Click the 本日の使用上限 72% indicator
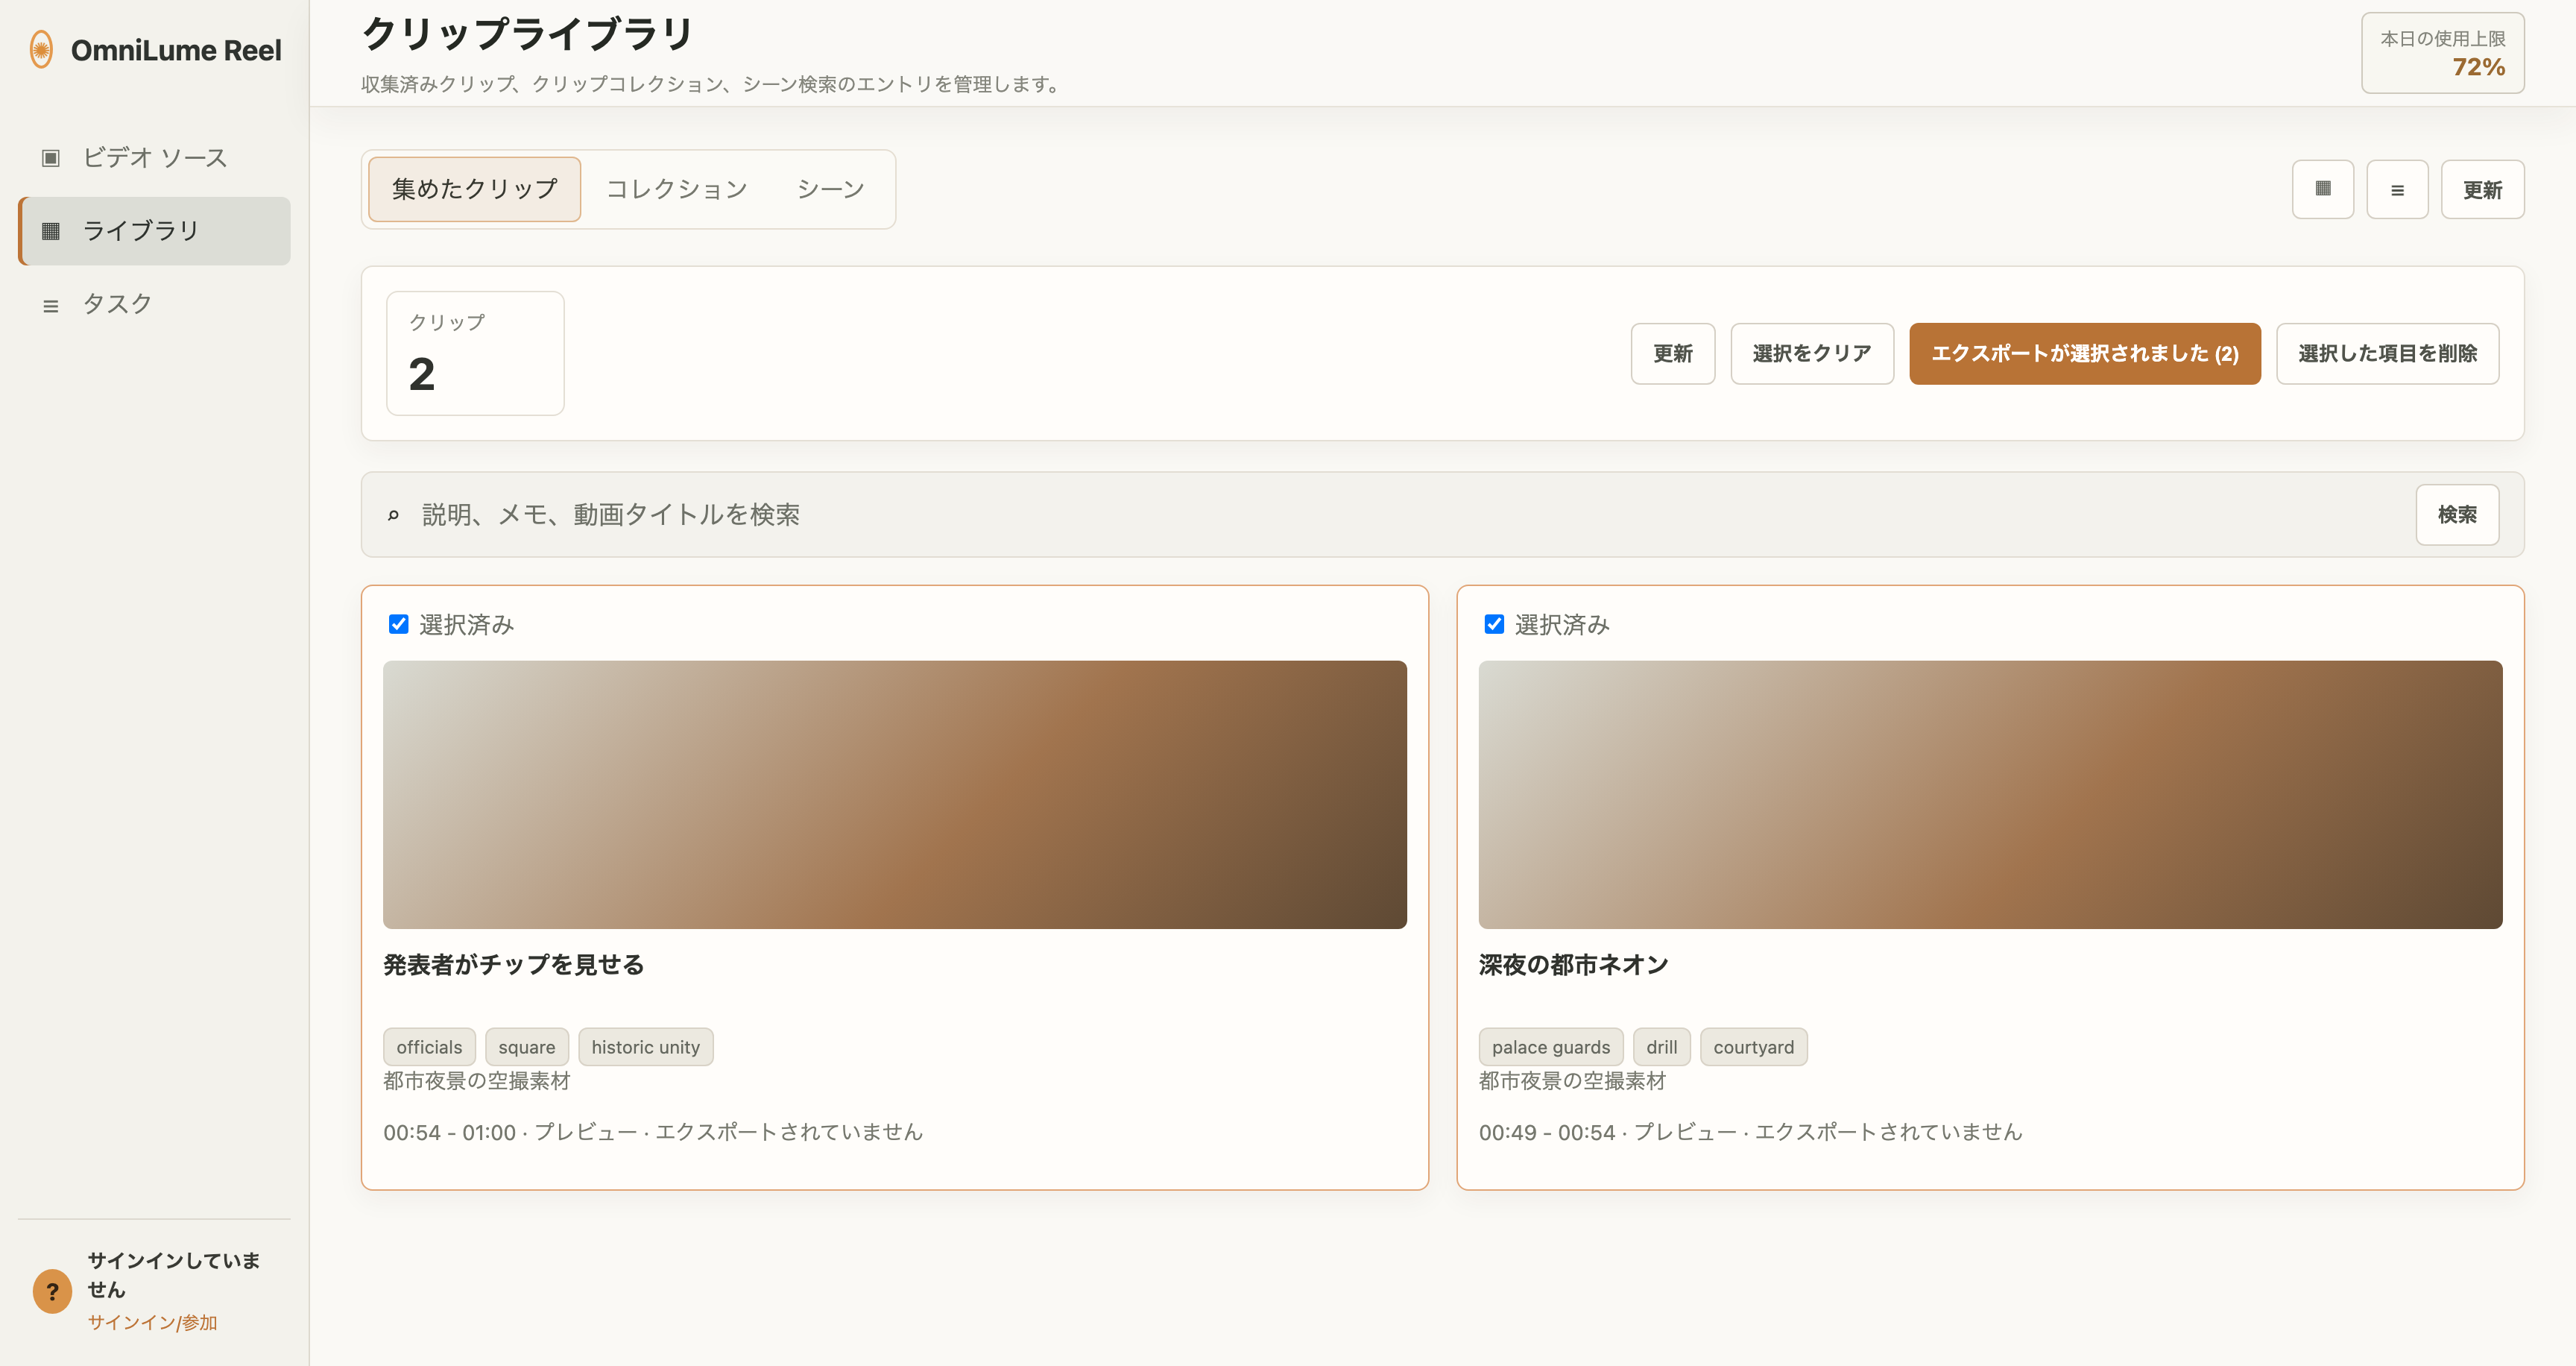2576x1366 pixels. (2442, 53)
